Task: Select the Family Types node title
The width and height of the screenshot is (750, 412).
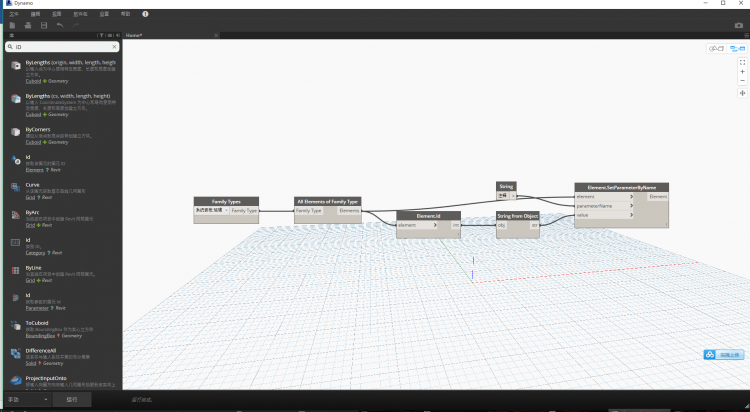Action: (226, 201)
